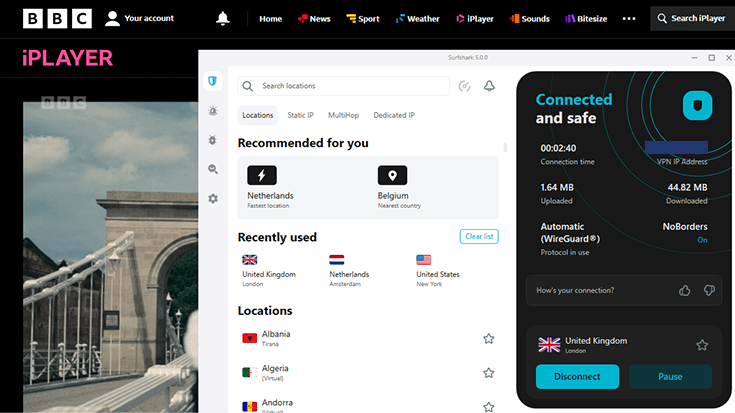
Task: Open BBC Sounds section
Action: click(530, 19)
